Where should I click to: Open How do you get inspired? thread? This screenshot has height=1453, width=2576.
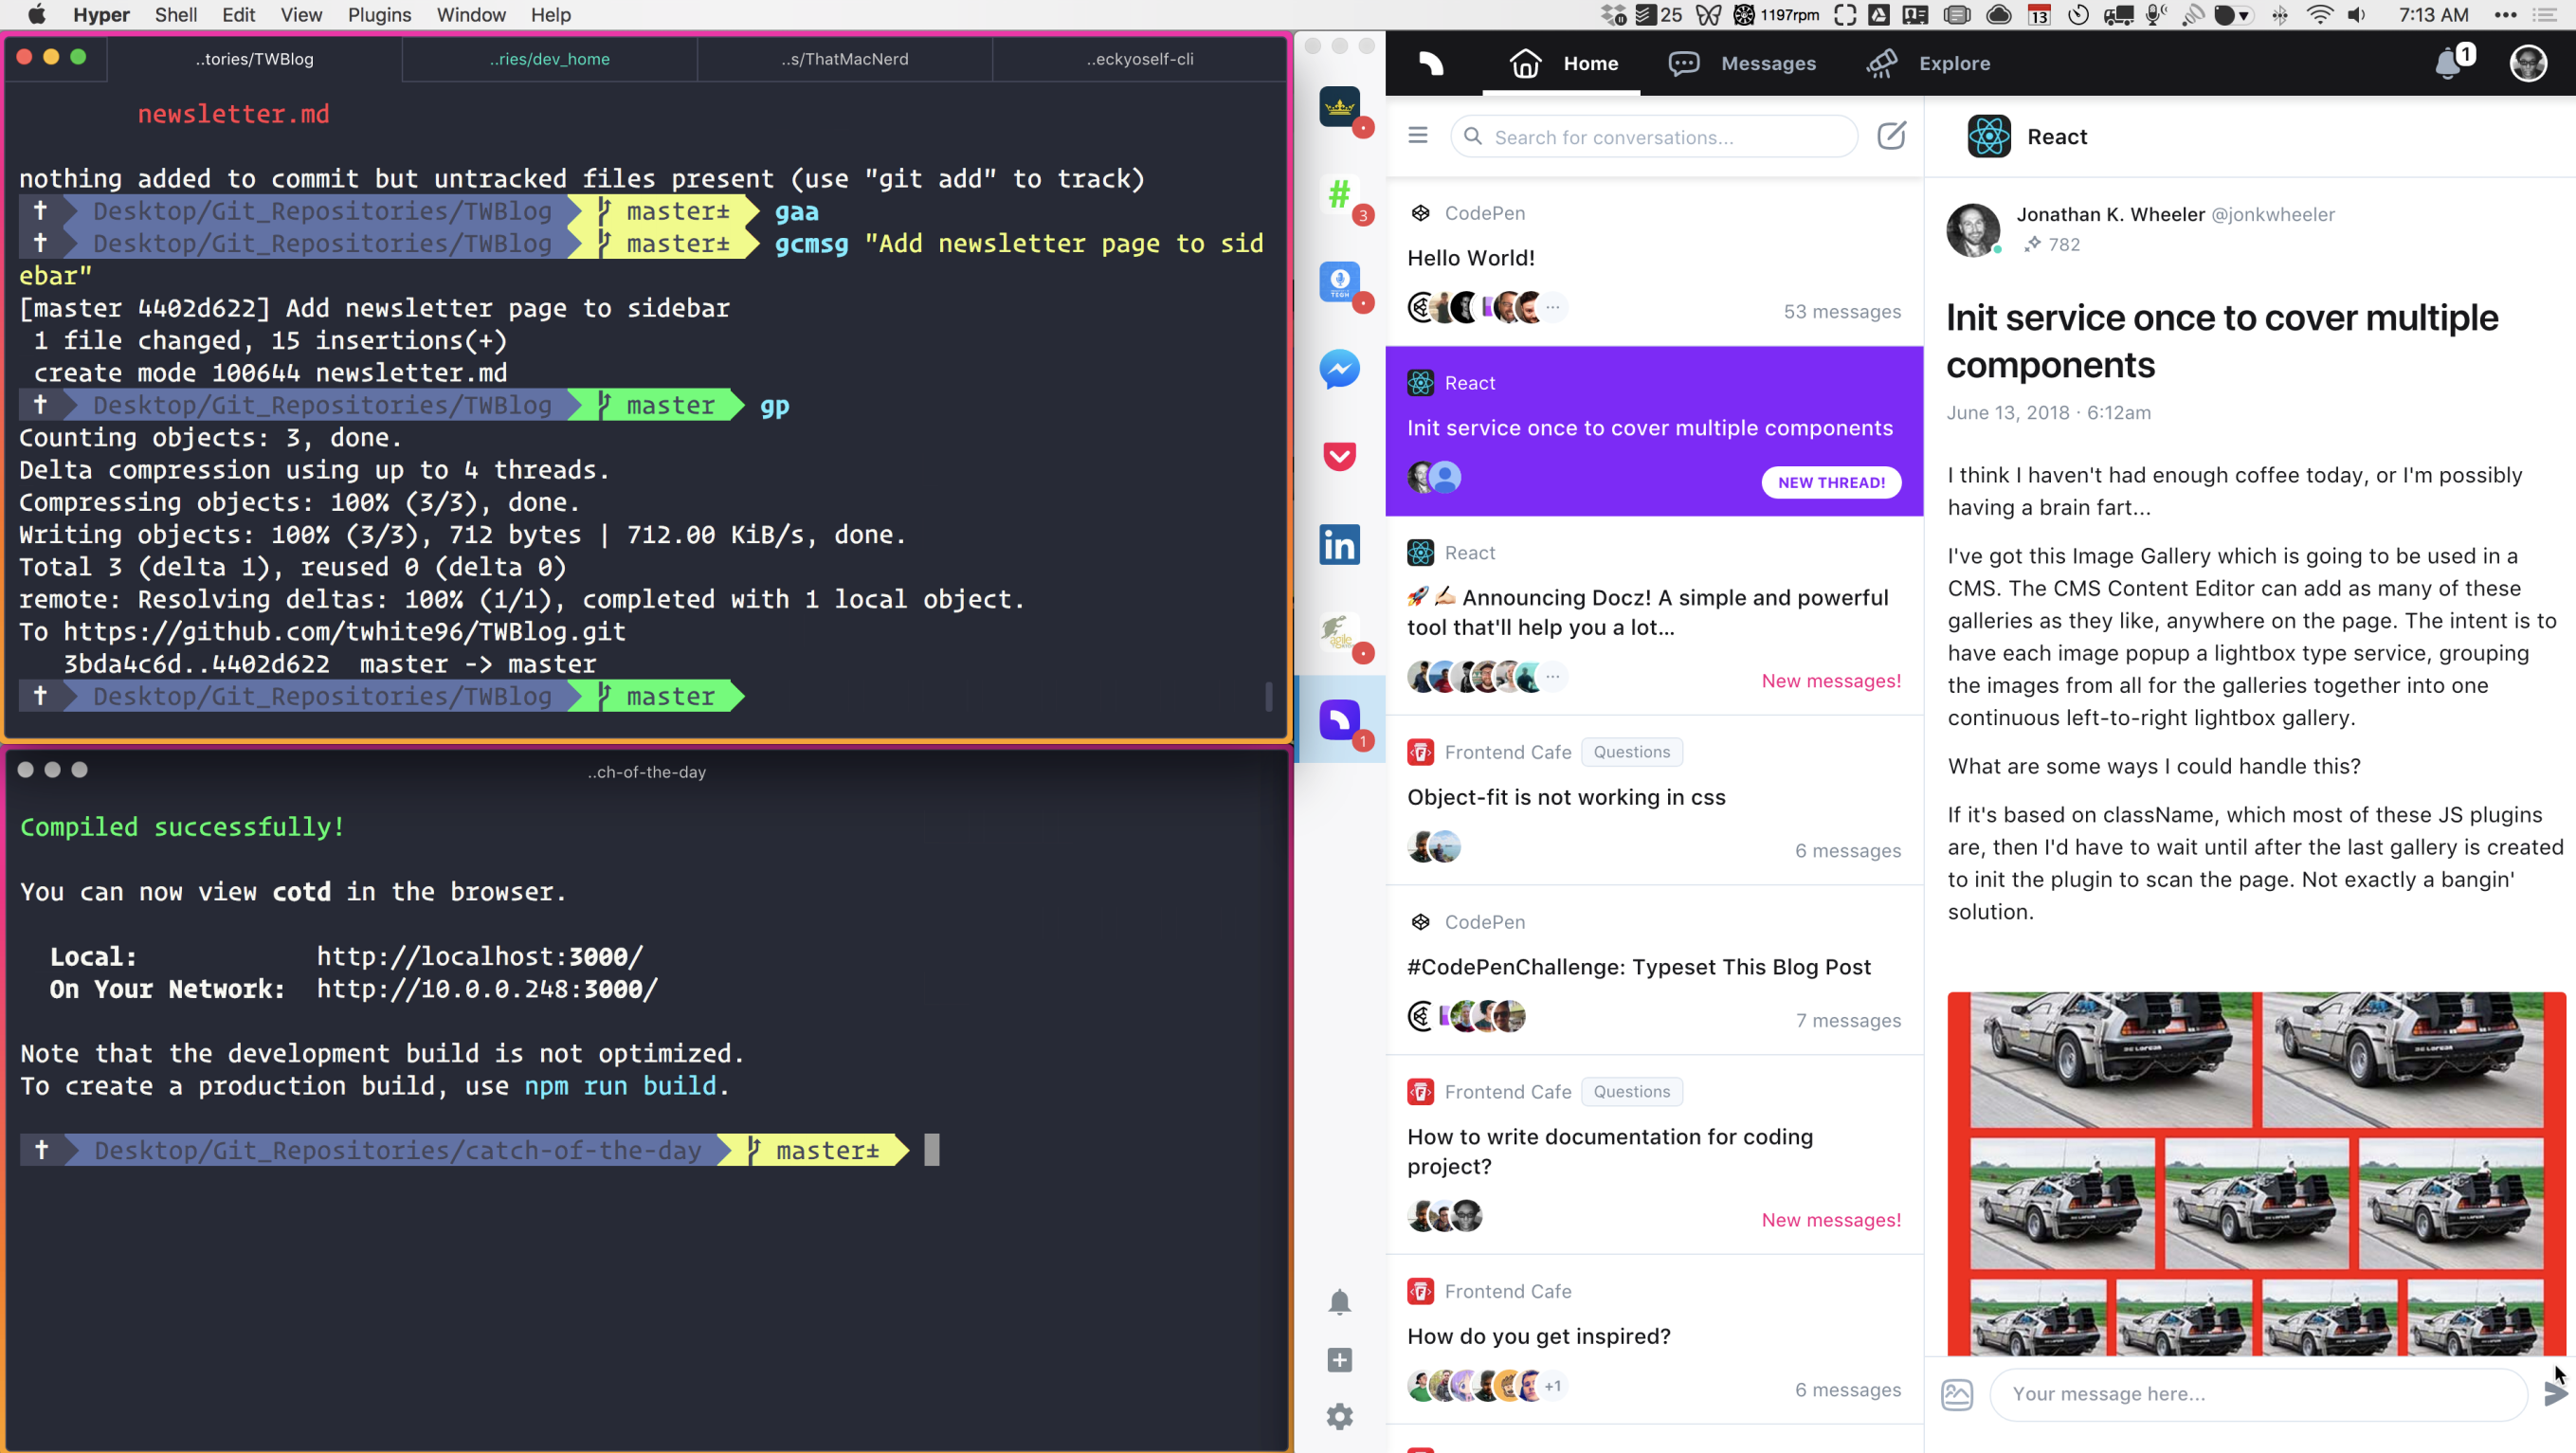click(x=1654, y=1340)
